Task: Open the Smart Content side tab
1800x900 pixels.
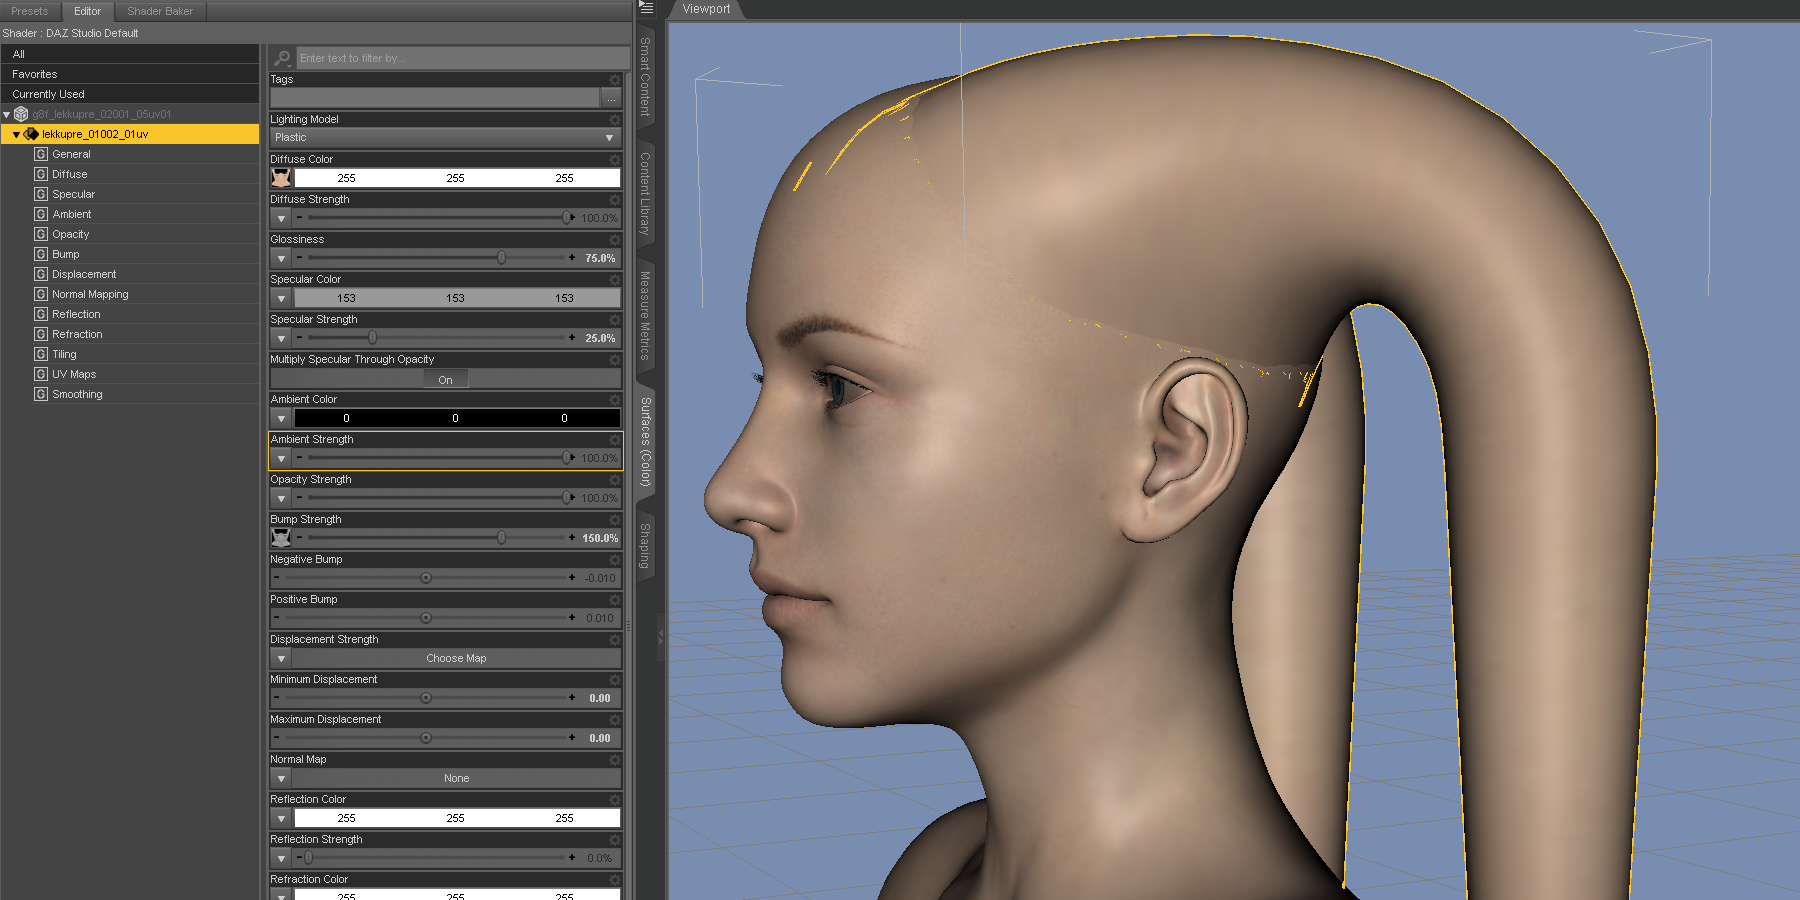Action: 645,77
